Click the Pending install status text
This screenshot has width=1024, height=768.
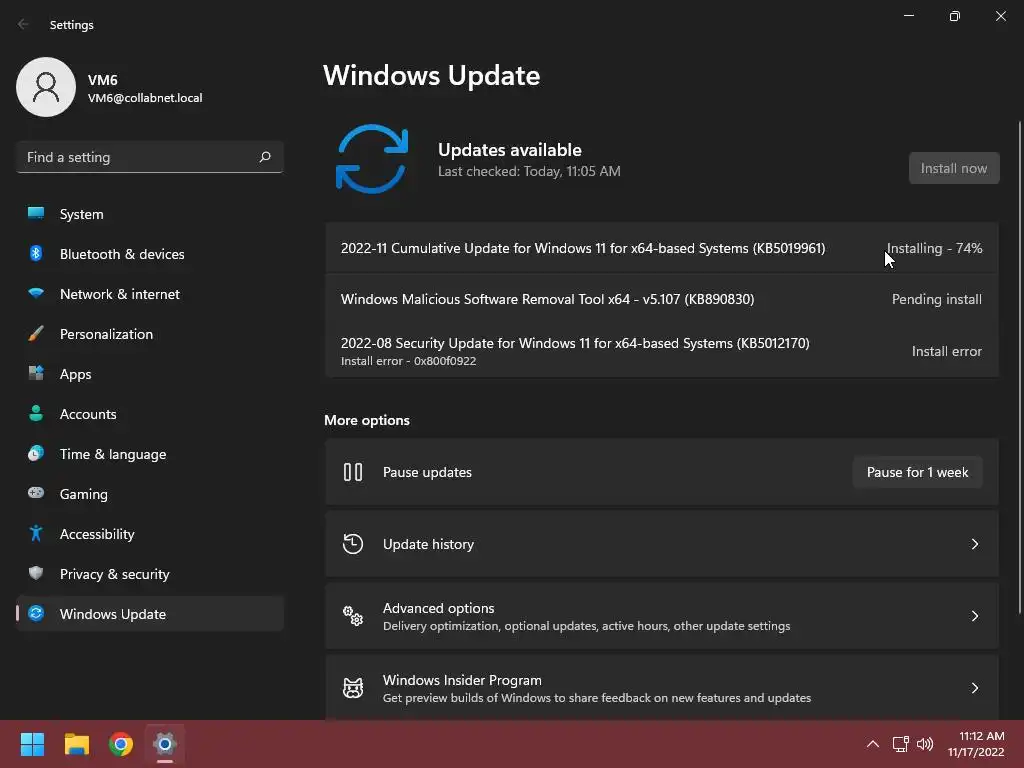pyautogui.click(x=936, y=299)
